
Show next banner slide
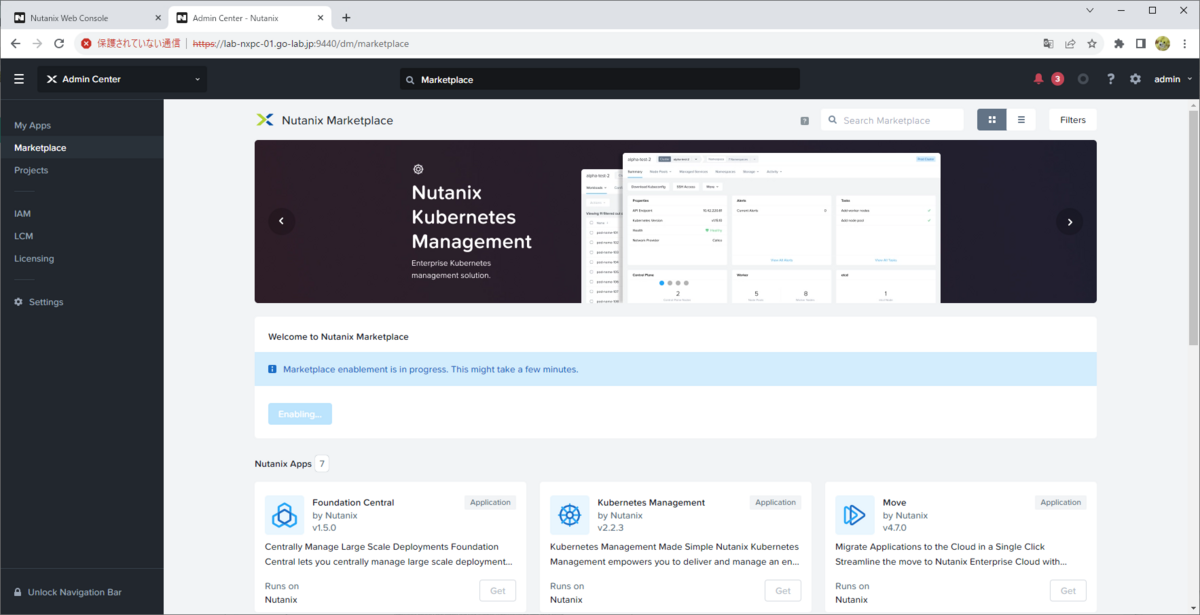click(1070, 221)
